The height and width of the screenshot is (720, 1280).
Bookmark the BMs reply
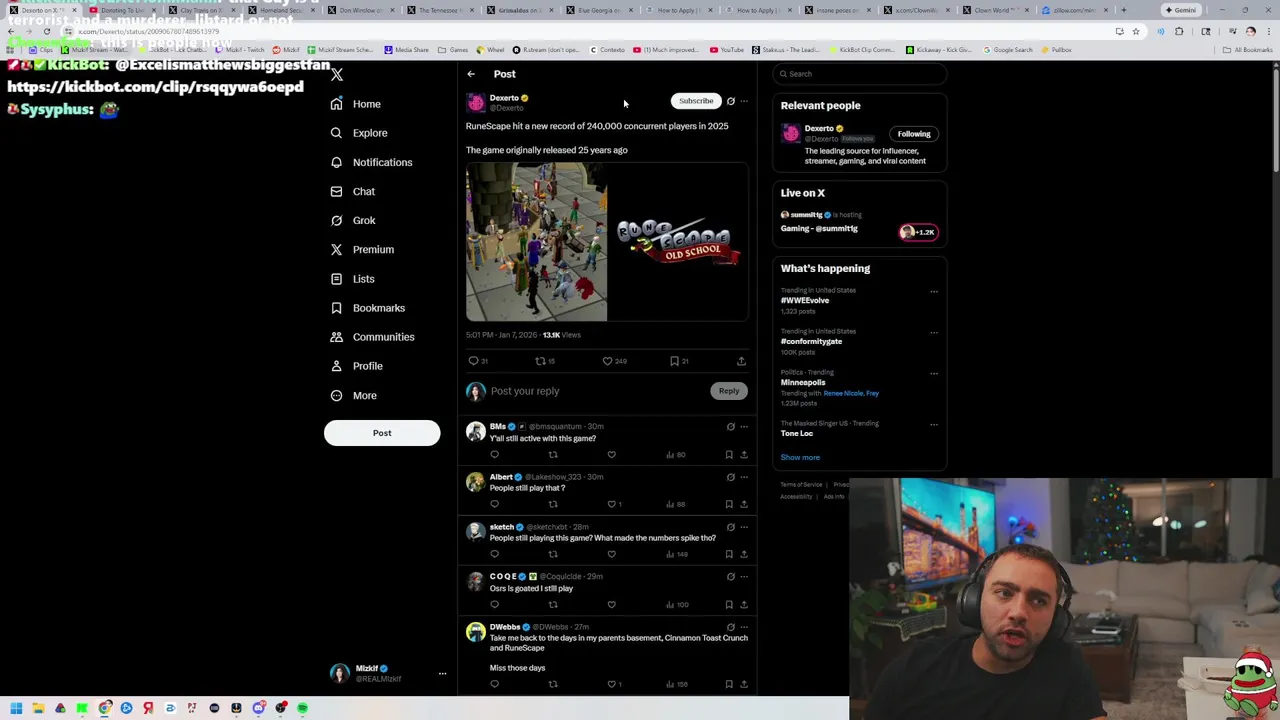[729, 455]
